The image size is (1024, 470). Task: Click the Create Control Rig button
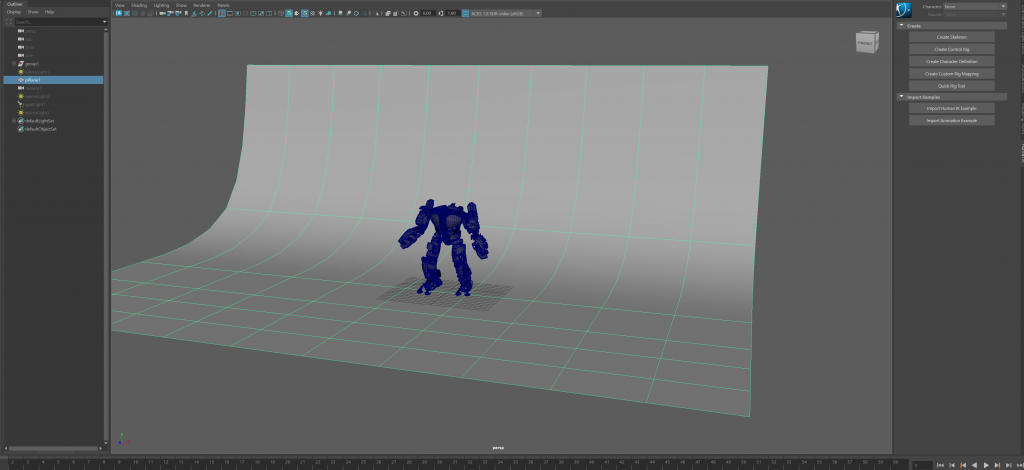952,49
